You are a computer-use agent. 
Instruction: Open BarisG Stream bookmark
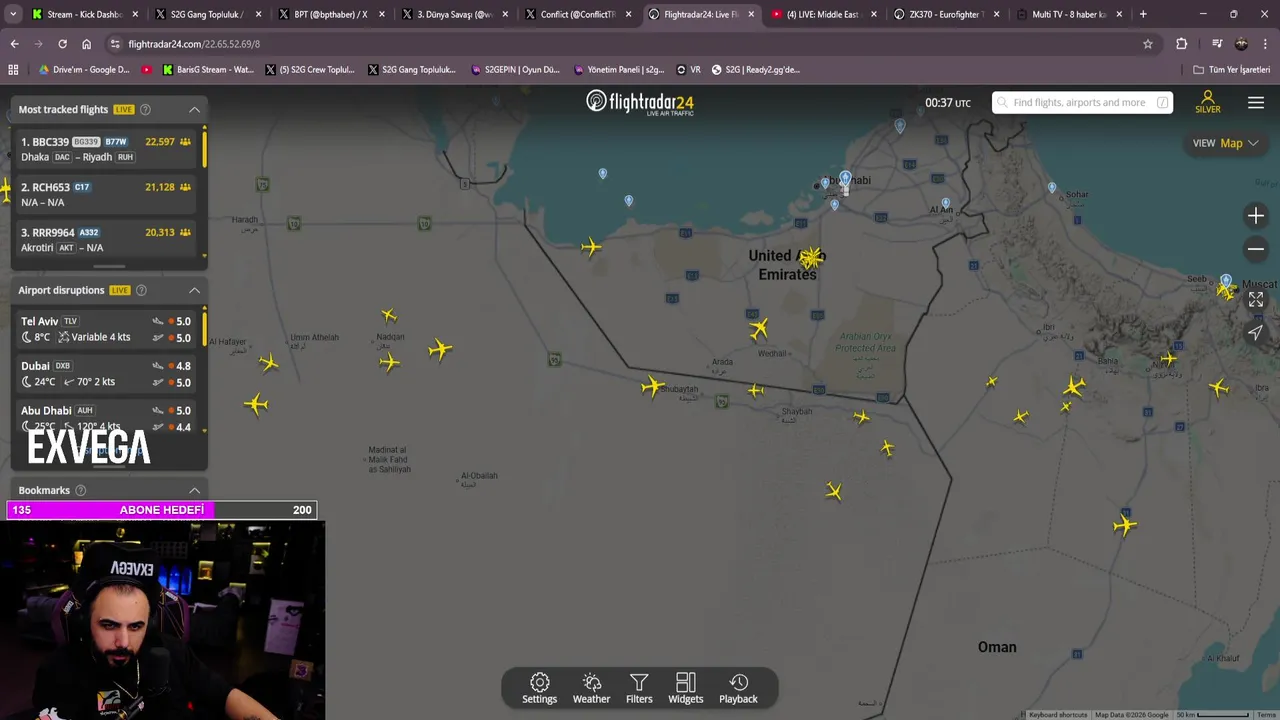pyautogui.click(x=207, y=70)
